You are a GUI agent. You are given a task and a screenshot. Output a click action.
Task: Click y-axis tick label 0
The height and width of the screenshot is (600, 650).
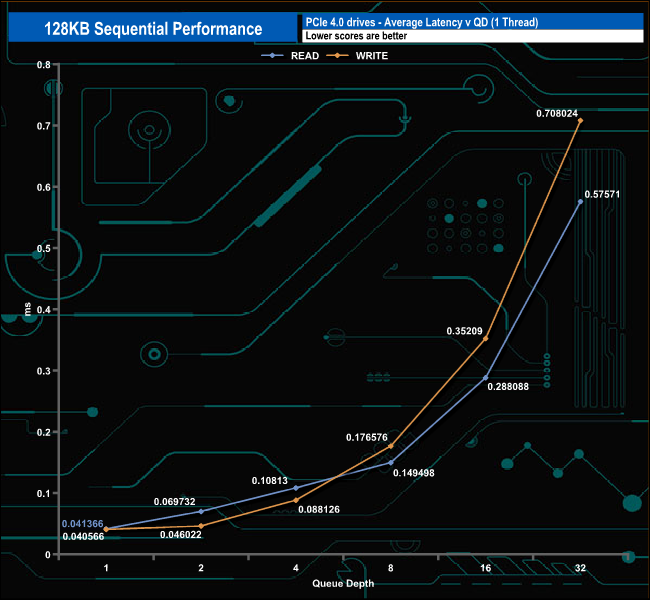(48, 555)
